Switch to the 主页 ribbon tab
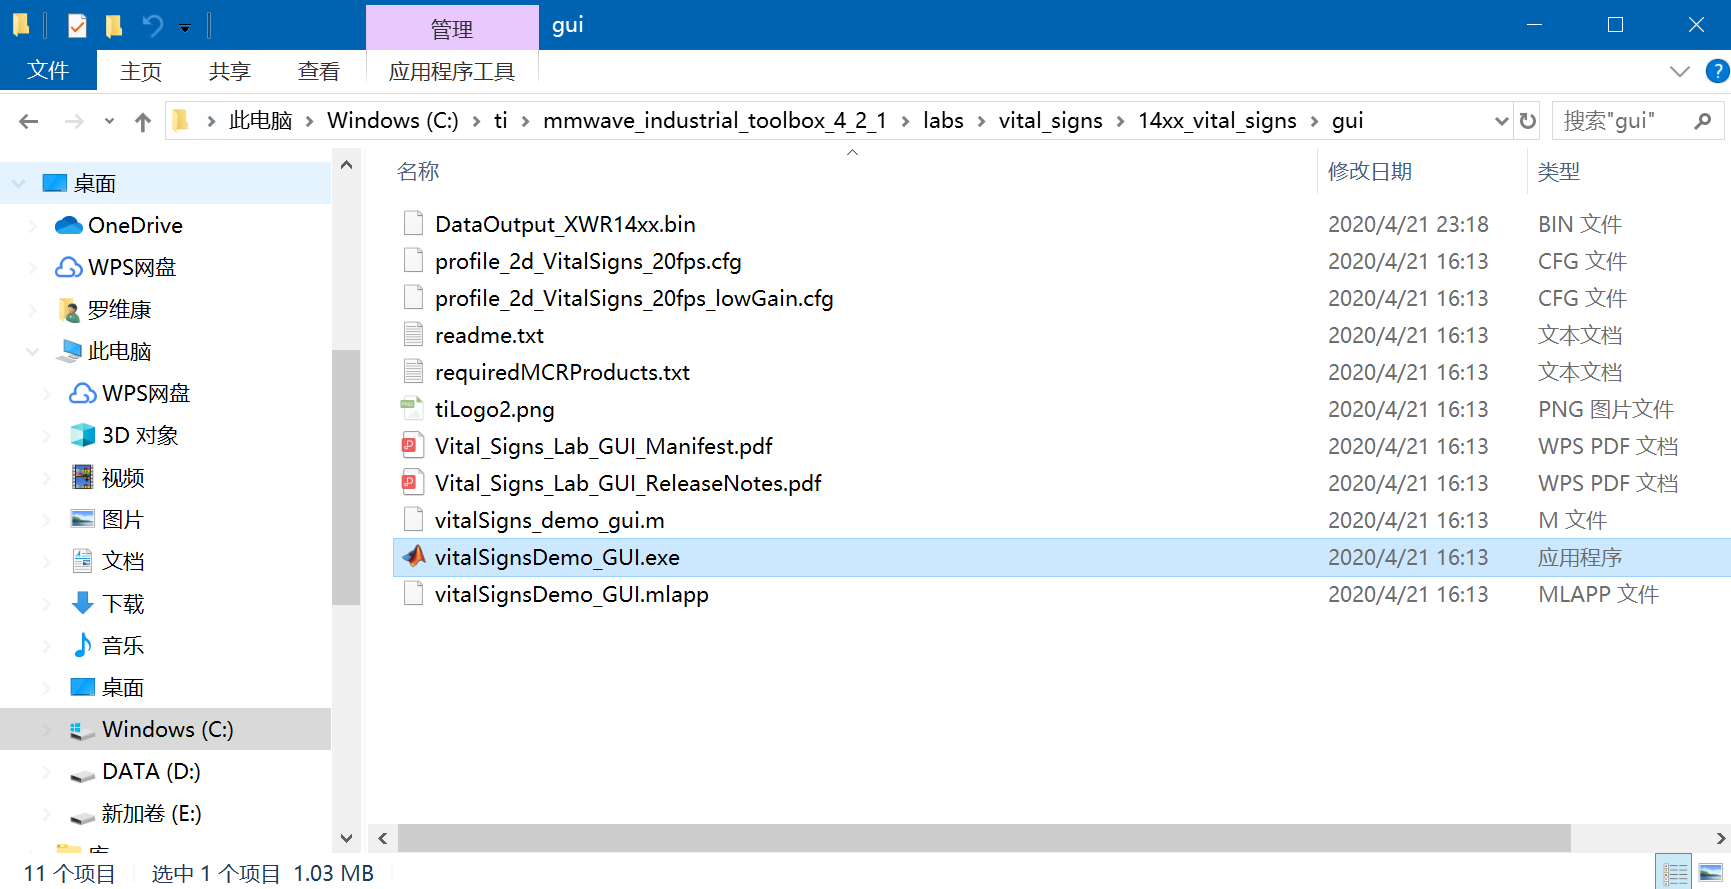 coord(141,72)
